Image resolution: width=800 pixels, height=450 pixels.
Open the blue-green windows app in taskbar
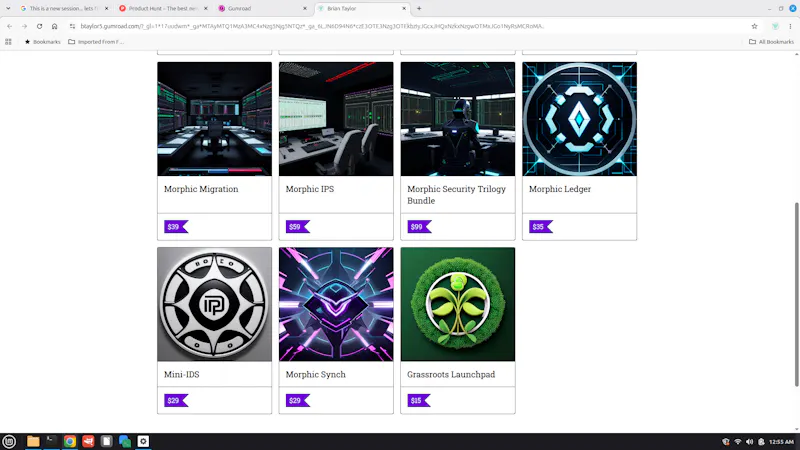(x=124, y=441)
